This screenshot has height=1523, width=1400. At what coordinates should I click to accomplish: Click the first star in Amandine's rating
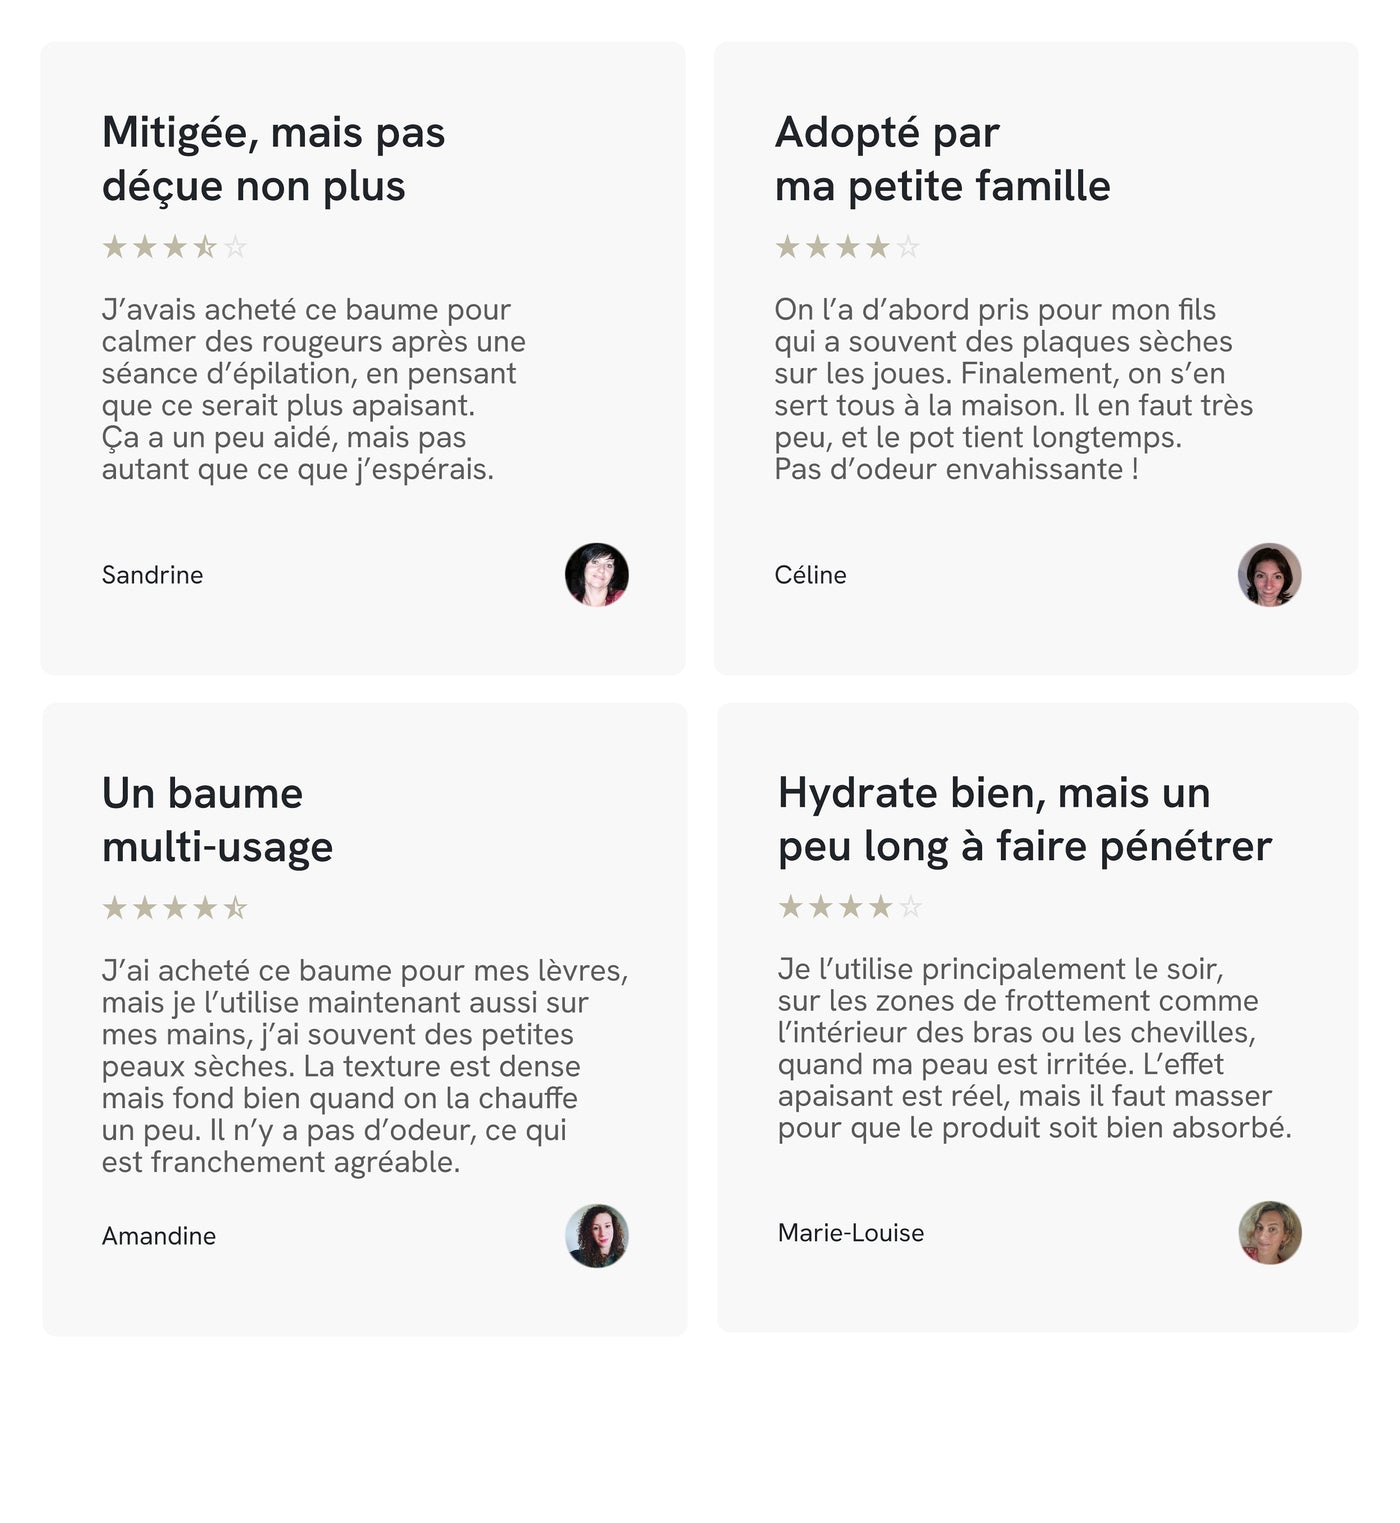pos(115,908)
